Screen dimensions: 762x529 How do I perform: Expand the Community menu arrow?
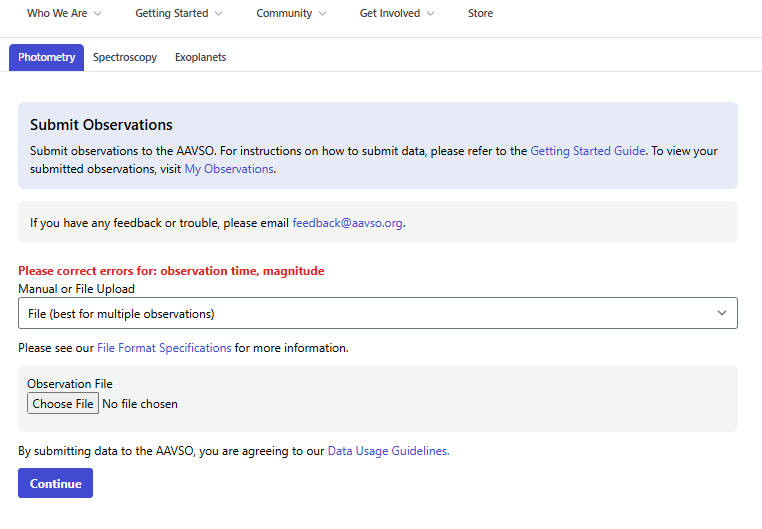tap(323, 14)
